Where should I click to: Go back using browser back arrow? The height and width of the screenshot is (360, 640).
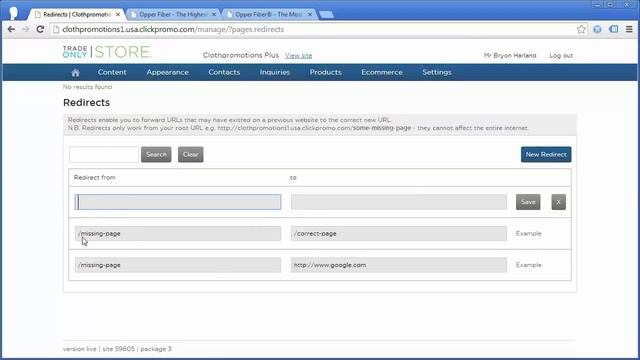(11, 29)
